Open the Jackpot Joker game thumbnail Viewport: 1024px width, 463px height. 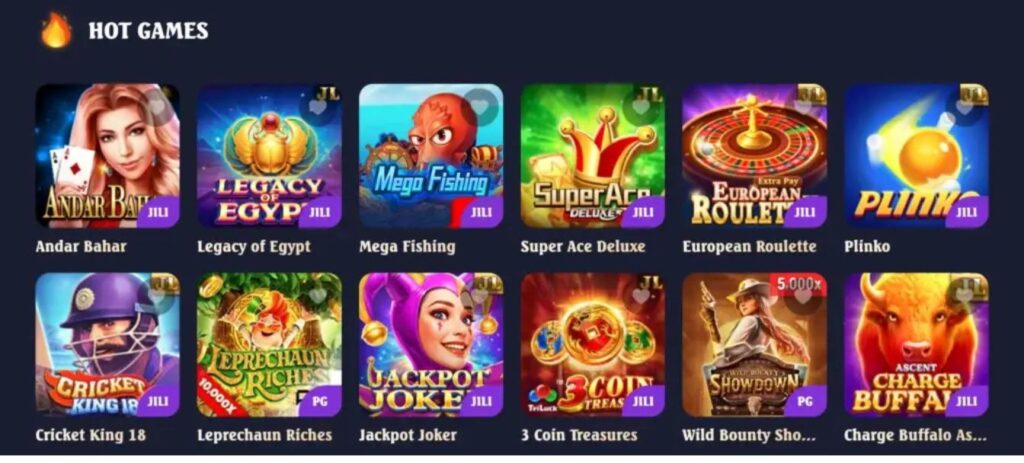(x=431, y=344)
